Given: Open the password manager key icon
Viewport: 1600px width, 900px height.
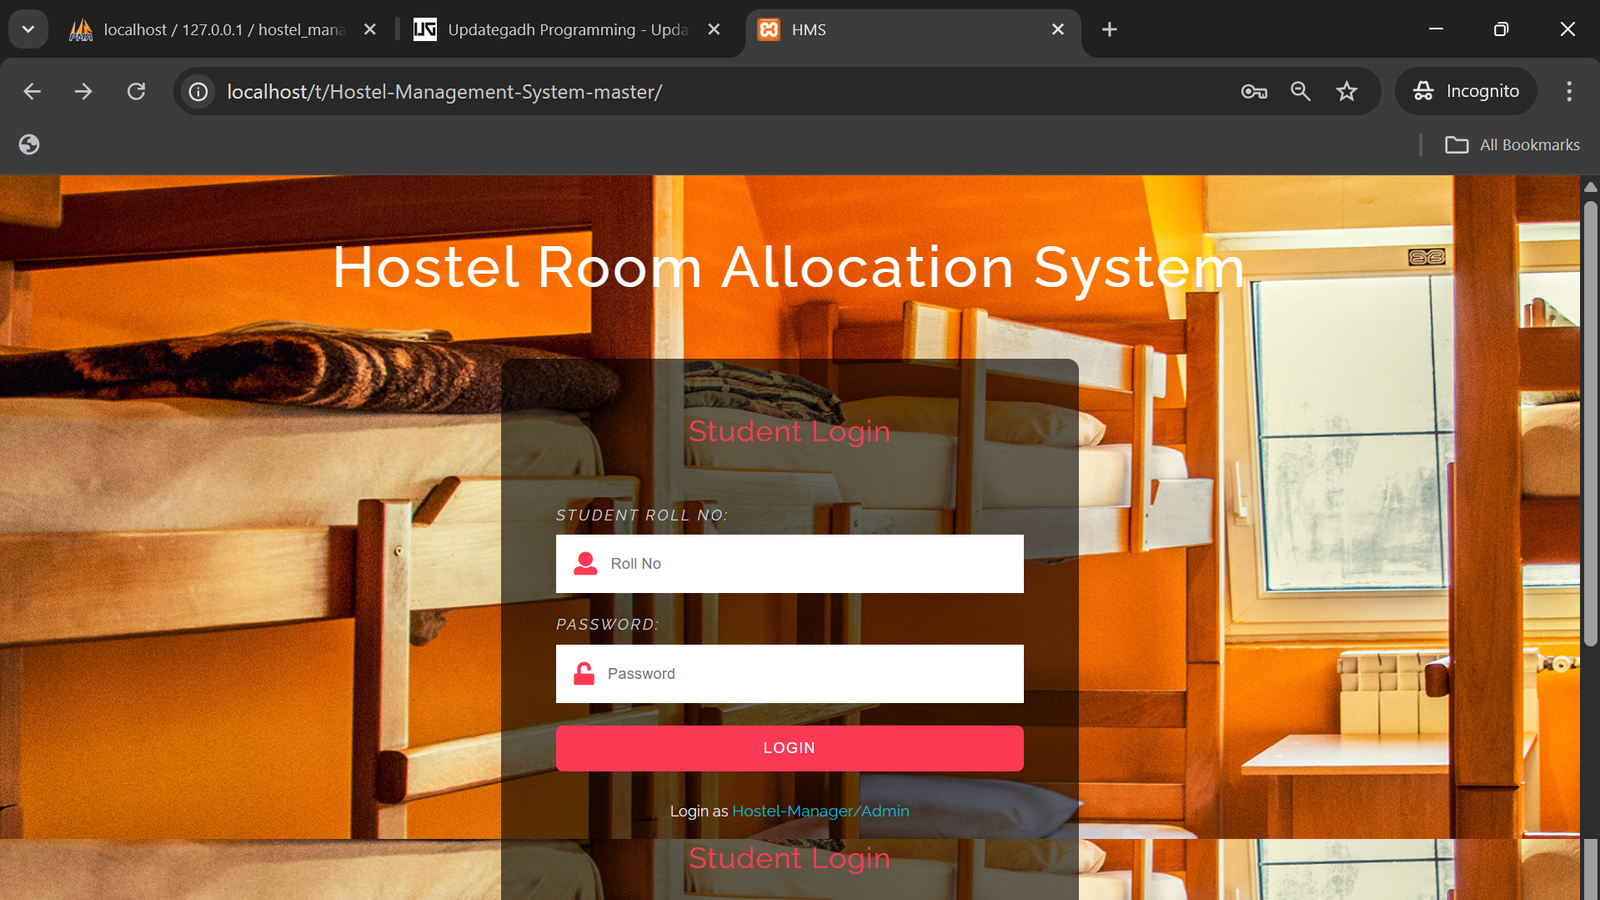Looking at the screenshot, I should [x=1253, y=91].
